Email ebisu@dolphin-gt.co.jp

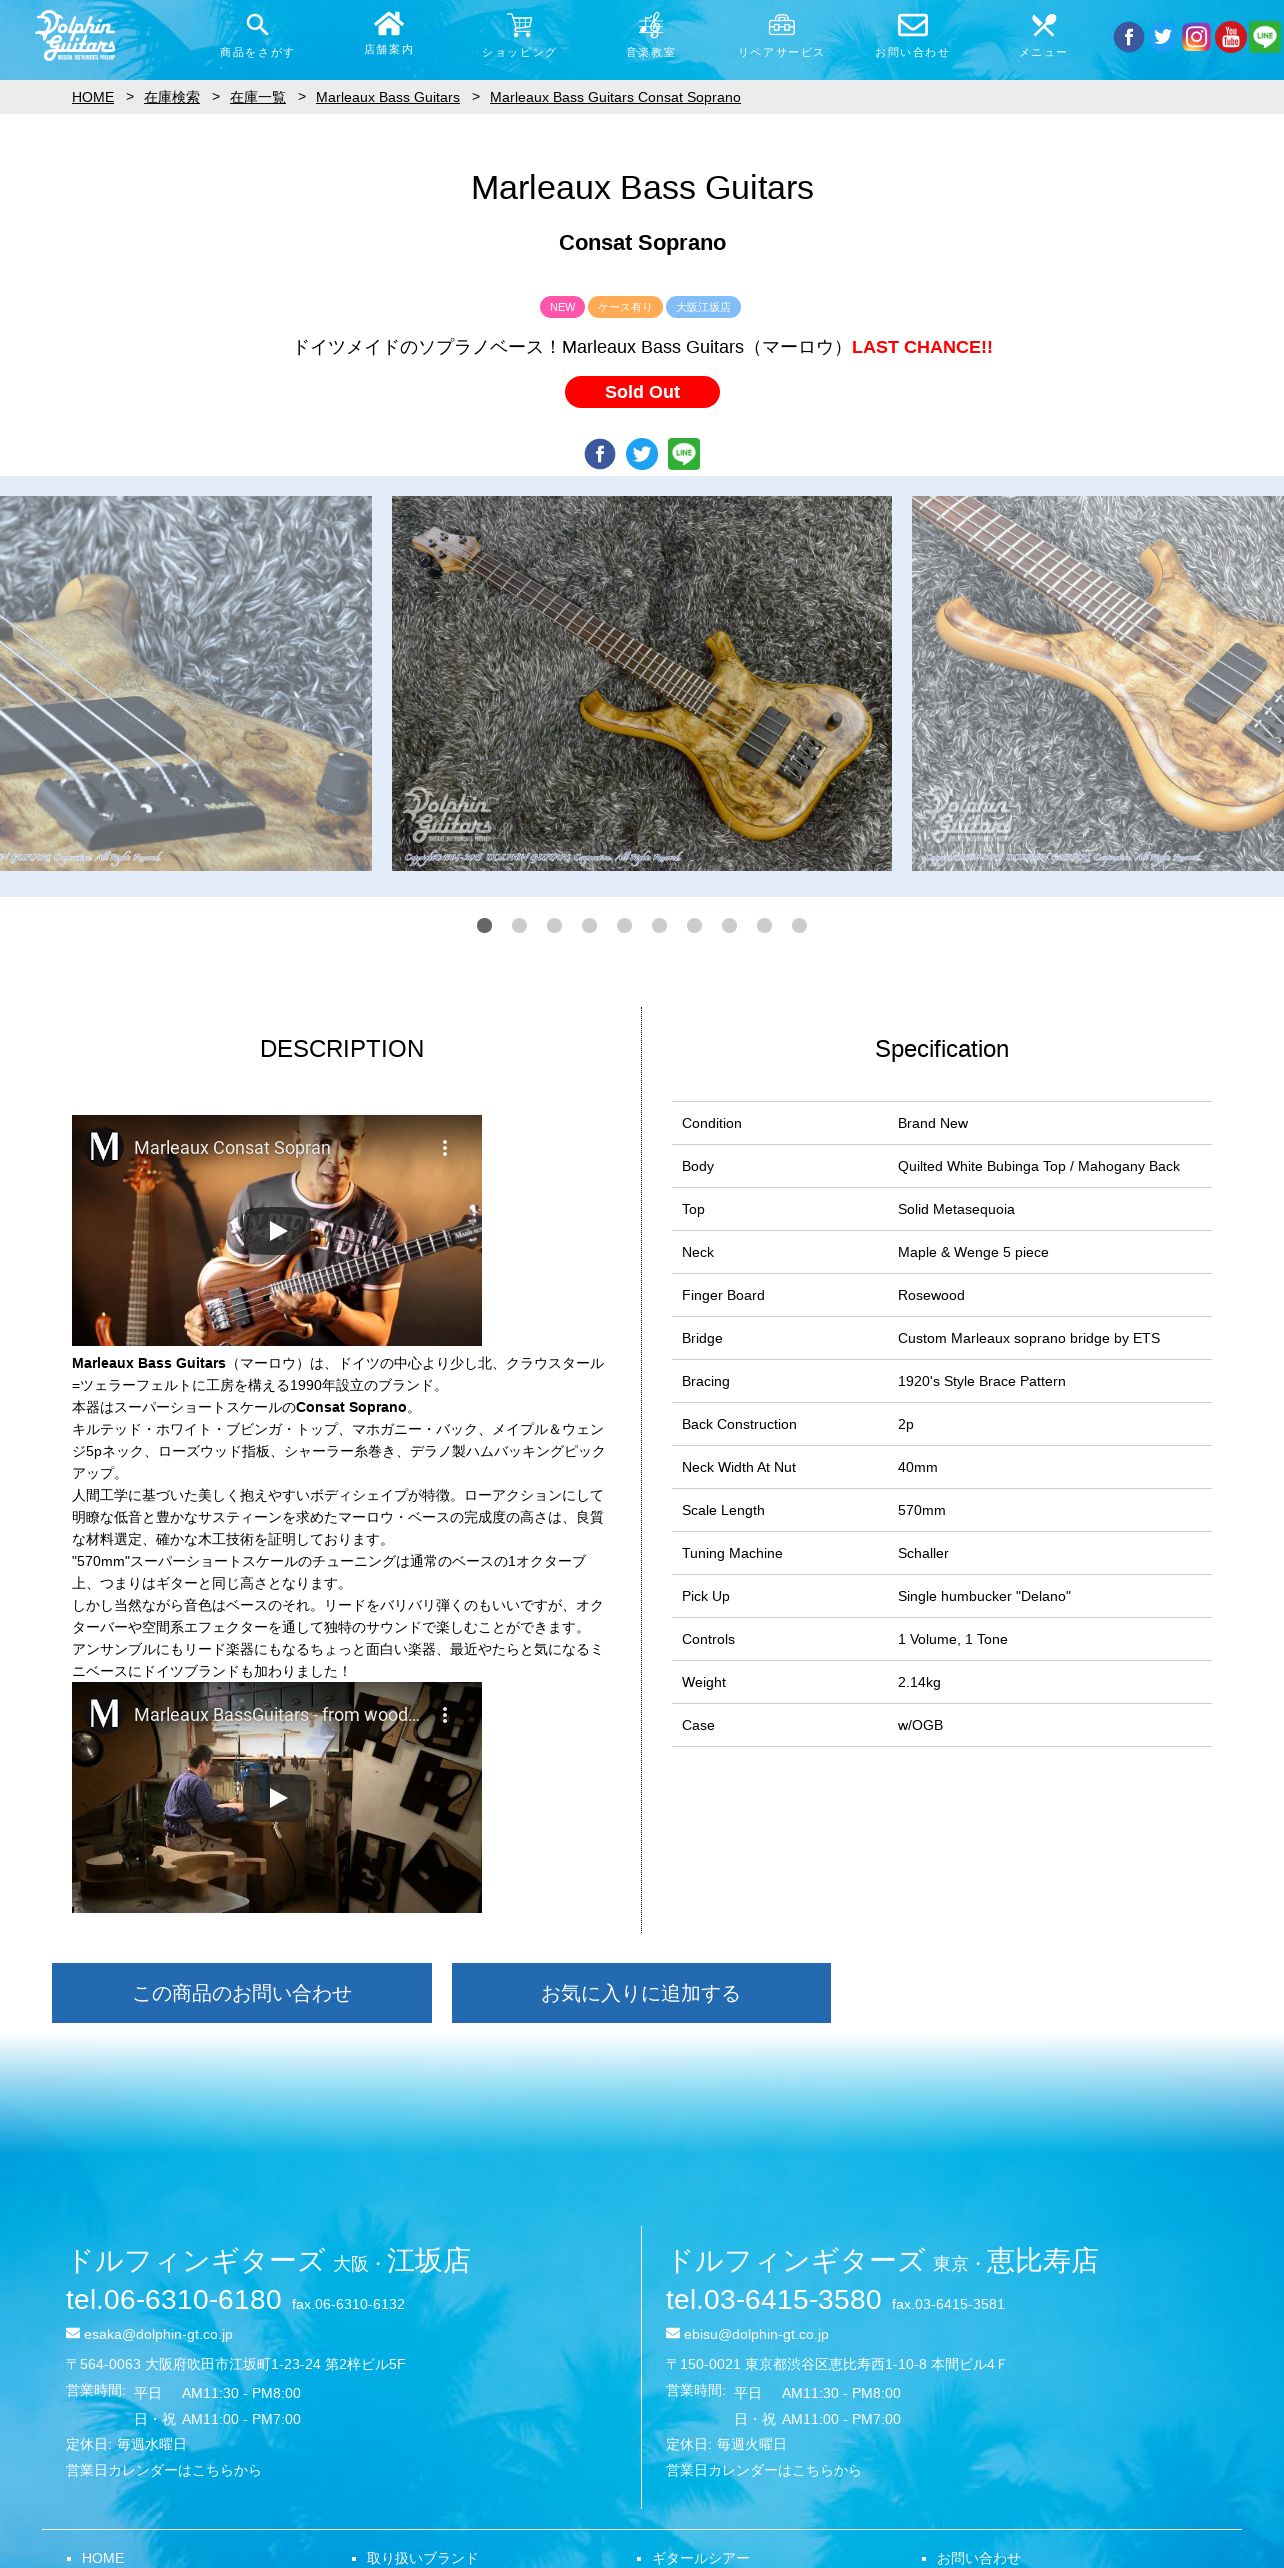(756, 2334)
